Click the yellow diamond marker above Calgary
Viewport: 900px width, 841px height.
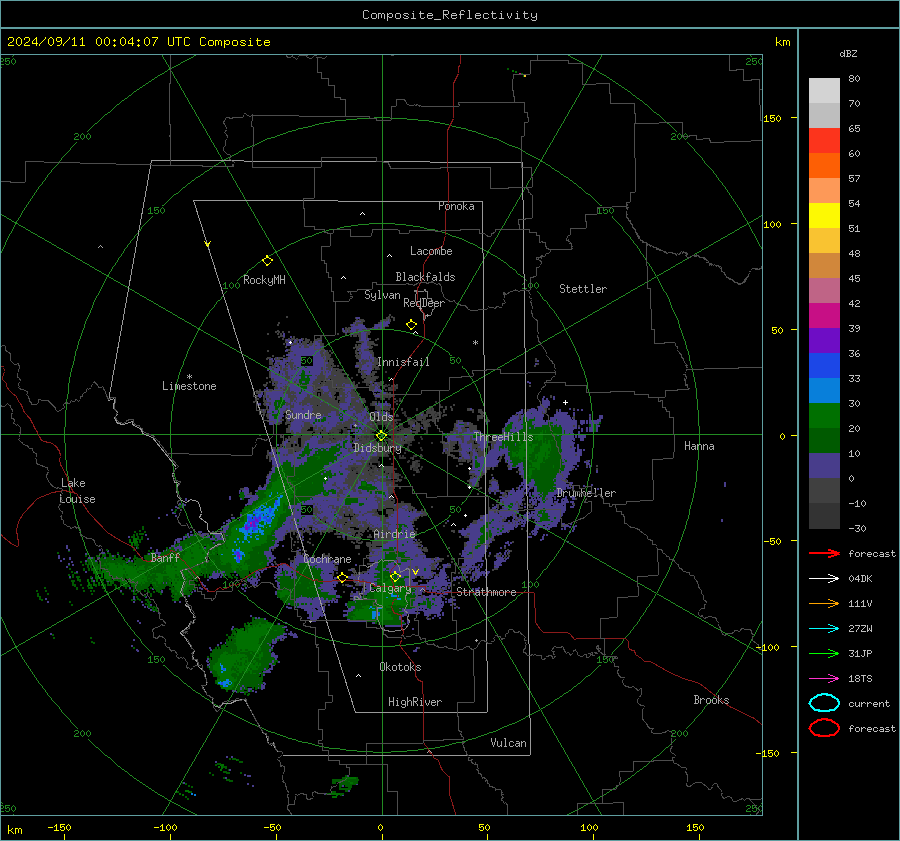pyautogui.click(x=395, y=576)
